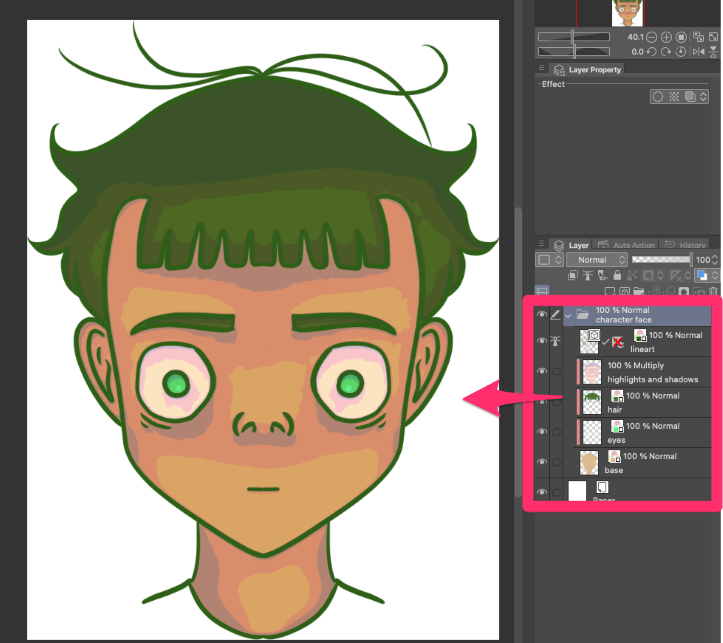
Task: Hide the highlights and shadows layer
Action: pos(542,371)
